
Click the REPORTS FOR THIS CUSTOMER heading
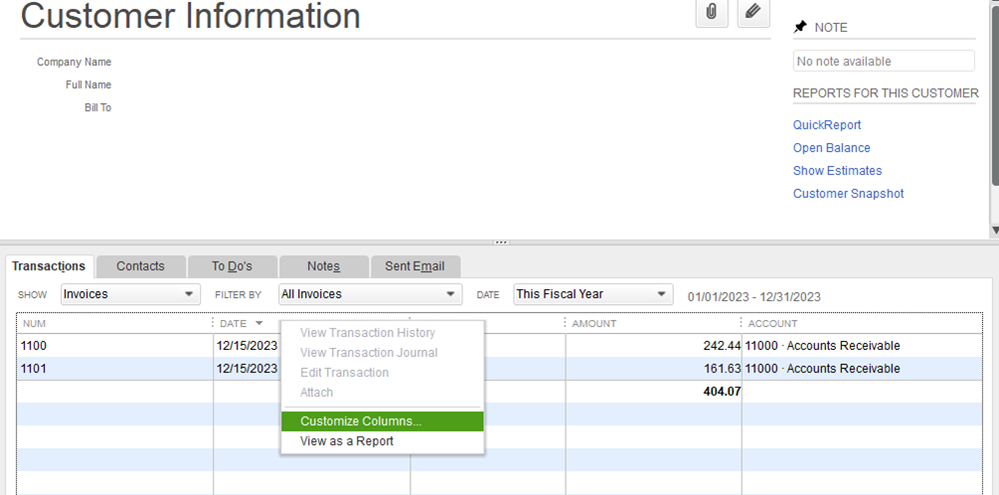pos(886,93)
